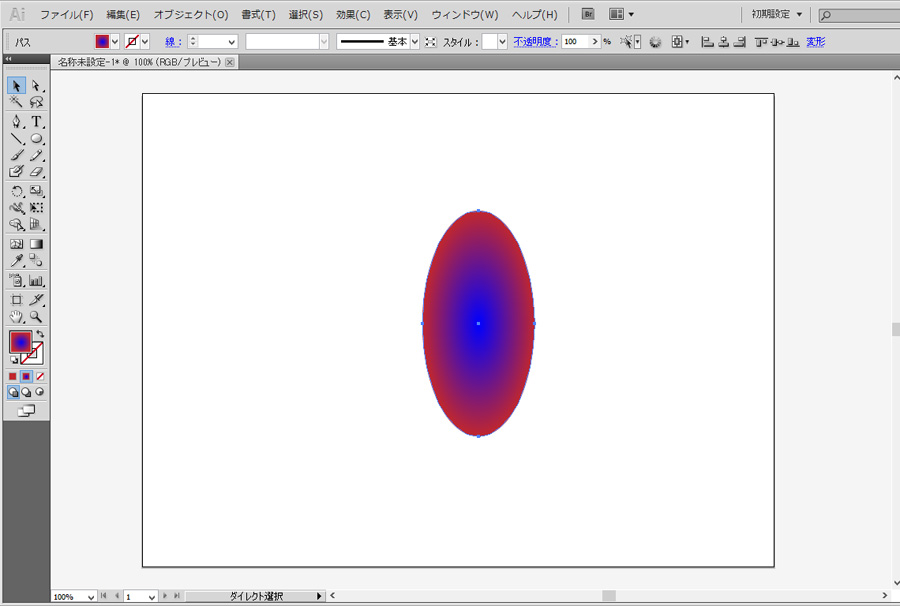Close the 名称未設定-1 document tab

230,62
